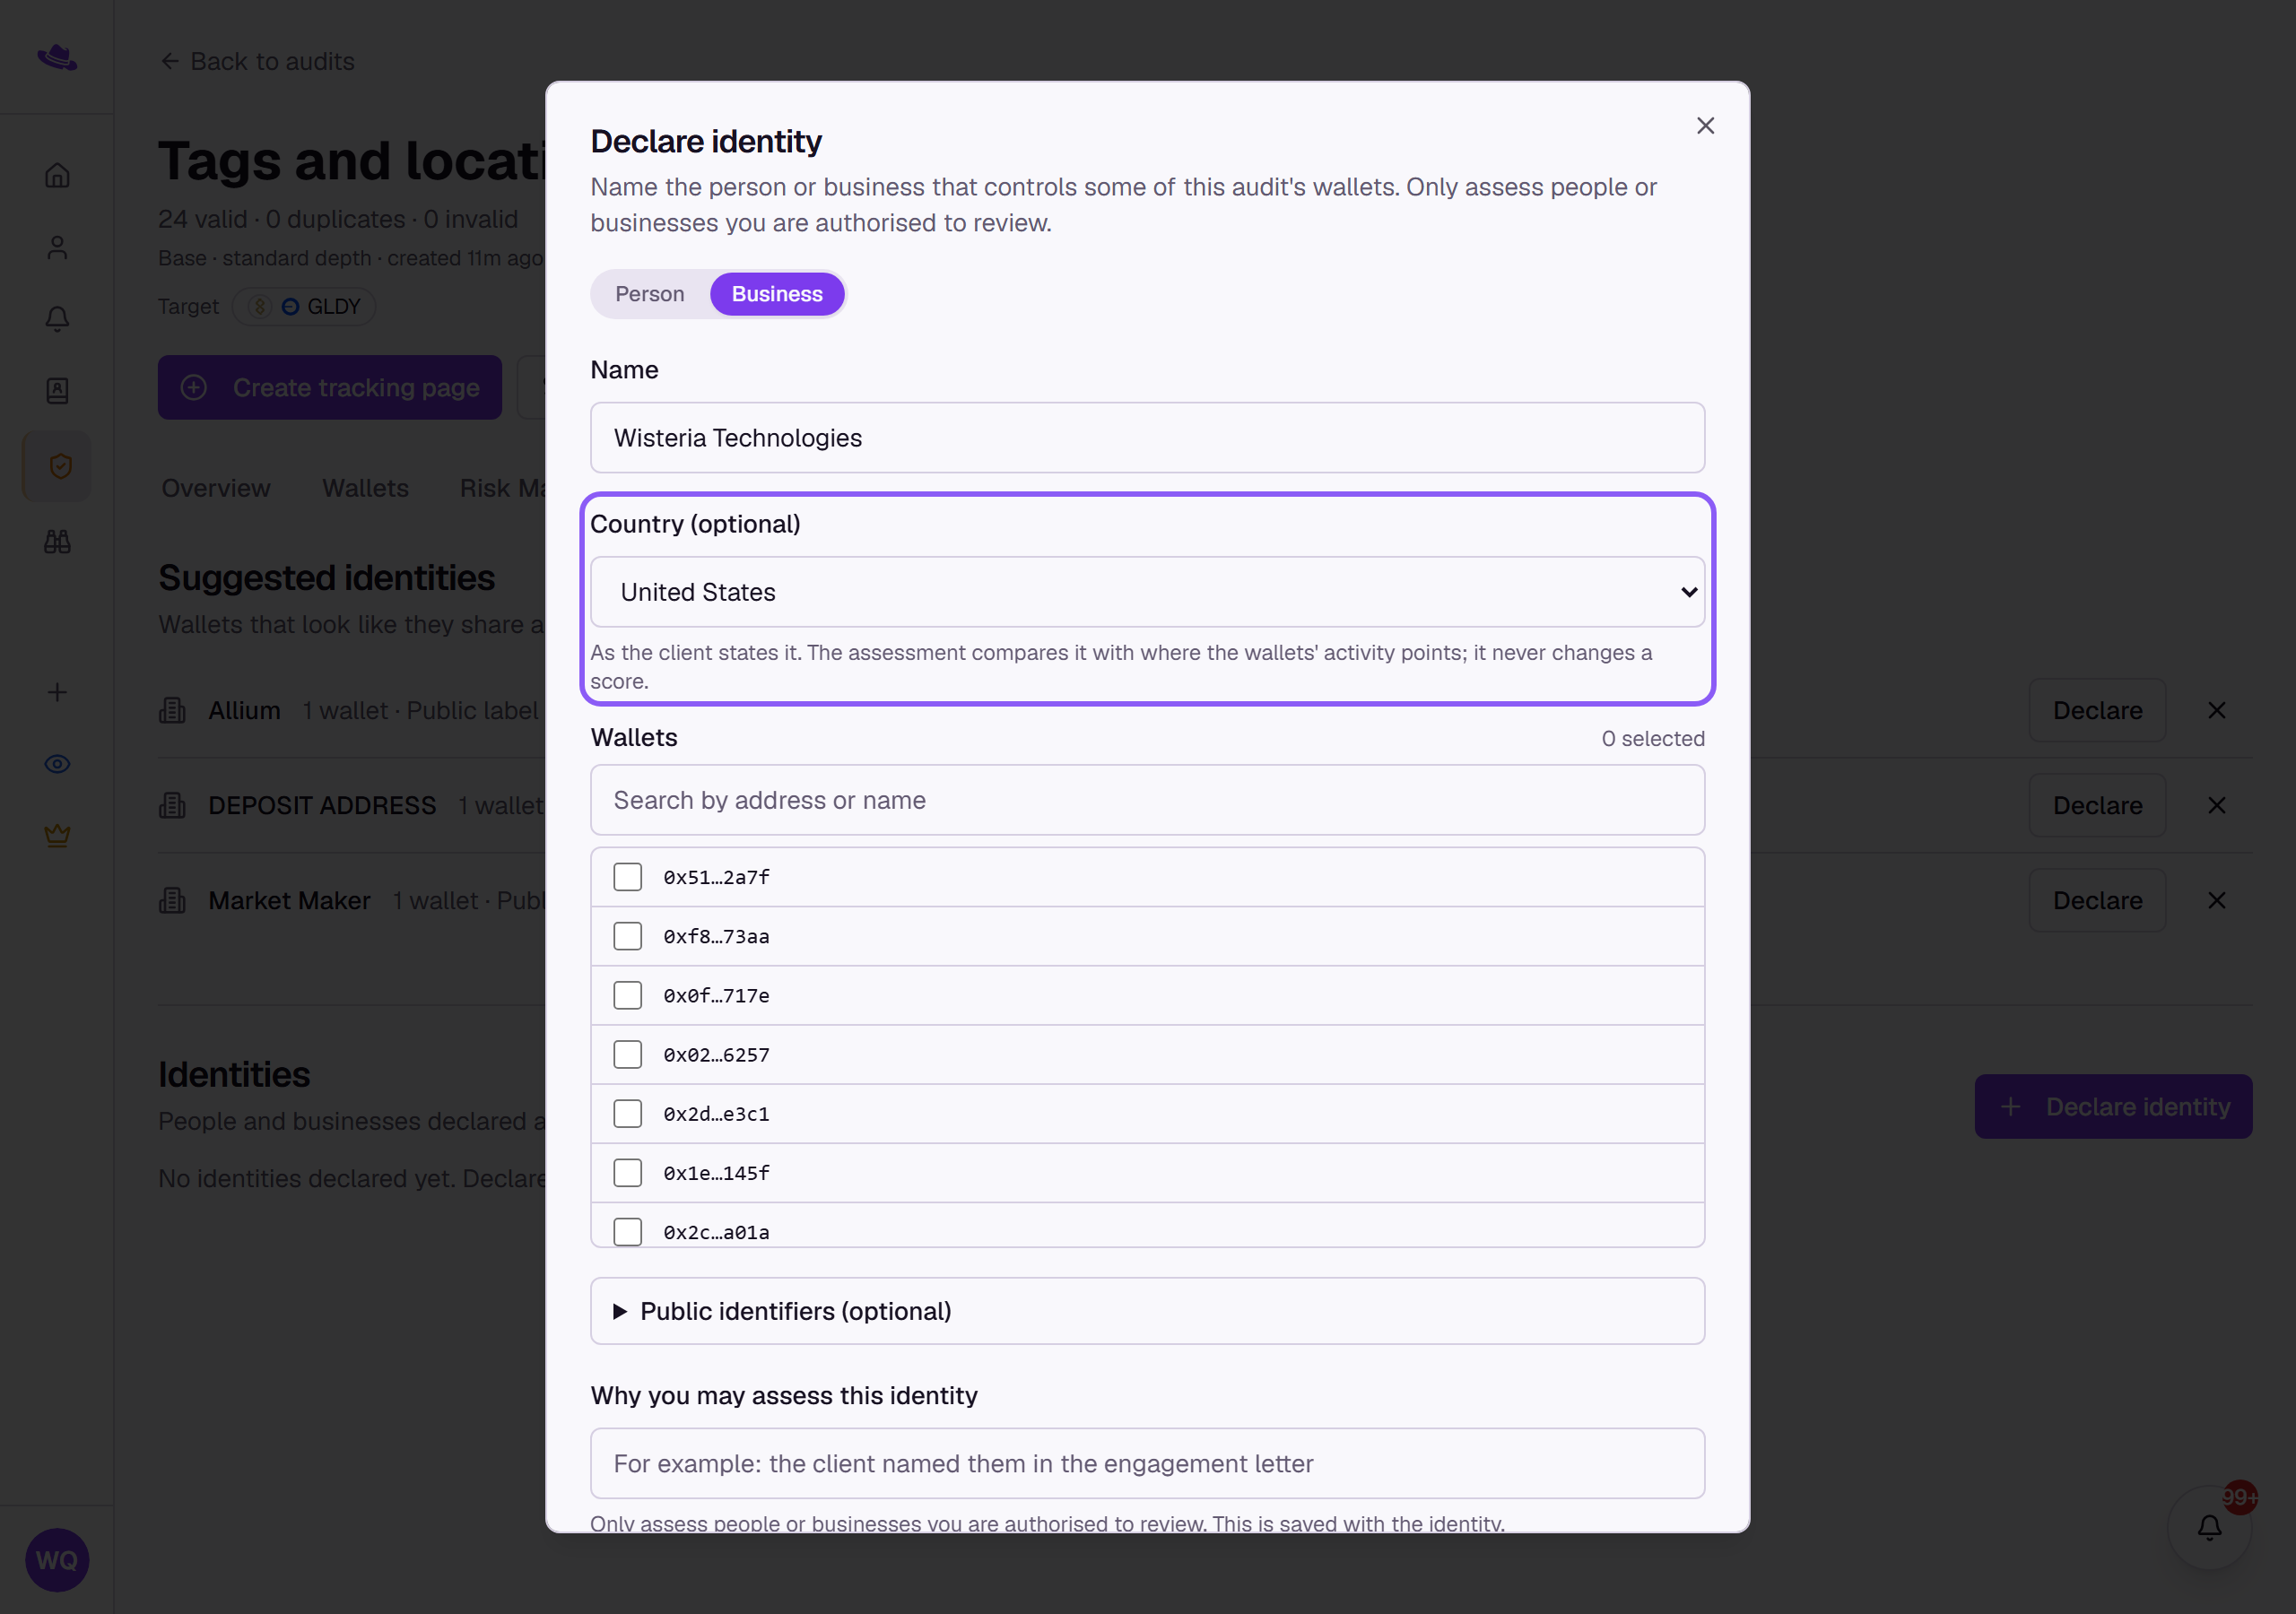Open the Country dropdown showing United States
Image resolution: width=2296 pixels, height=1614 pixels.
1147,592
